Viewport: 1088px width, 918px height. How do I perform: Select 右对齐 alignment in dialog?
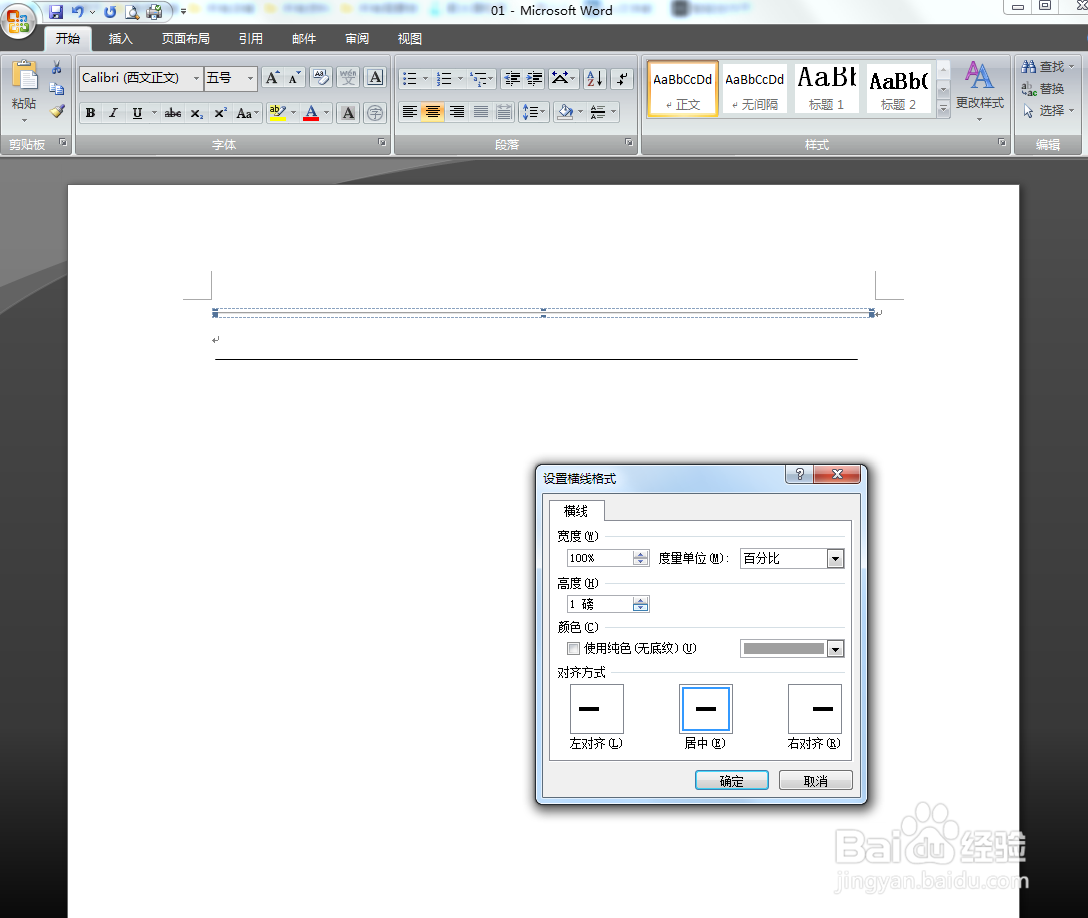pos(815,708)
